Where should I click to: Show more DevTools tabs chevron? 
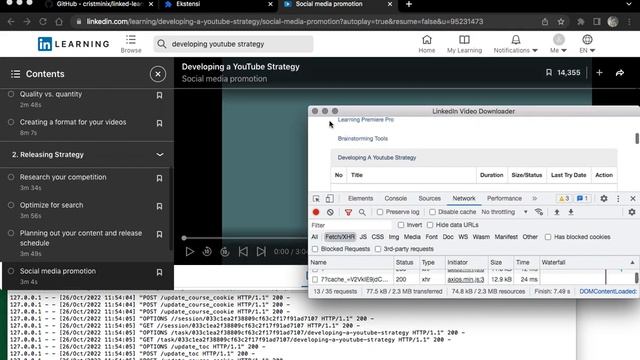pyautogui.click(x=534, y=198)
